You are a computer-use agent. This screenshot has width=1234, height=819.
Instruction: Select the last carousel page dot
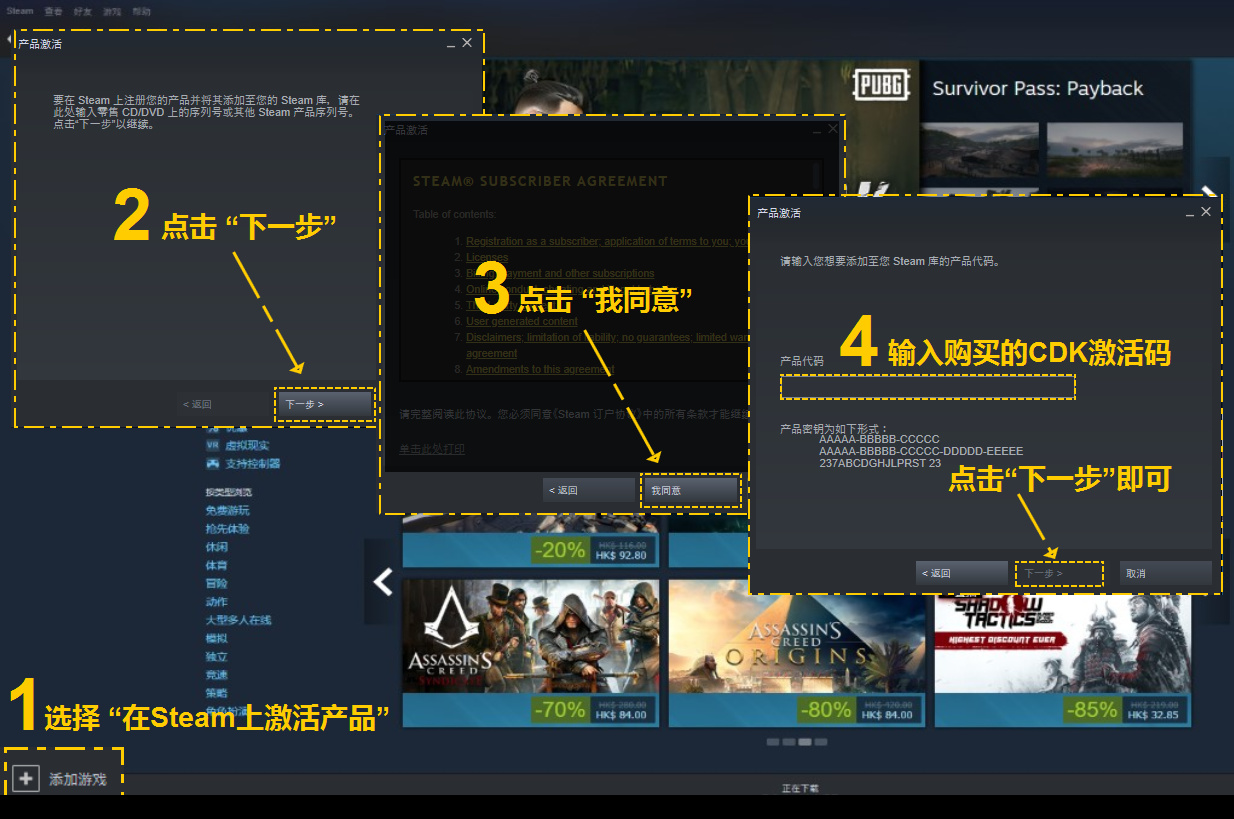(x=821, y=742)
